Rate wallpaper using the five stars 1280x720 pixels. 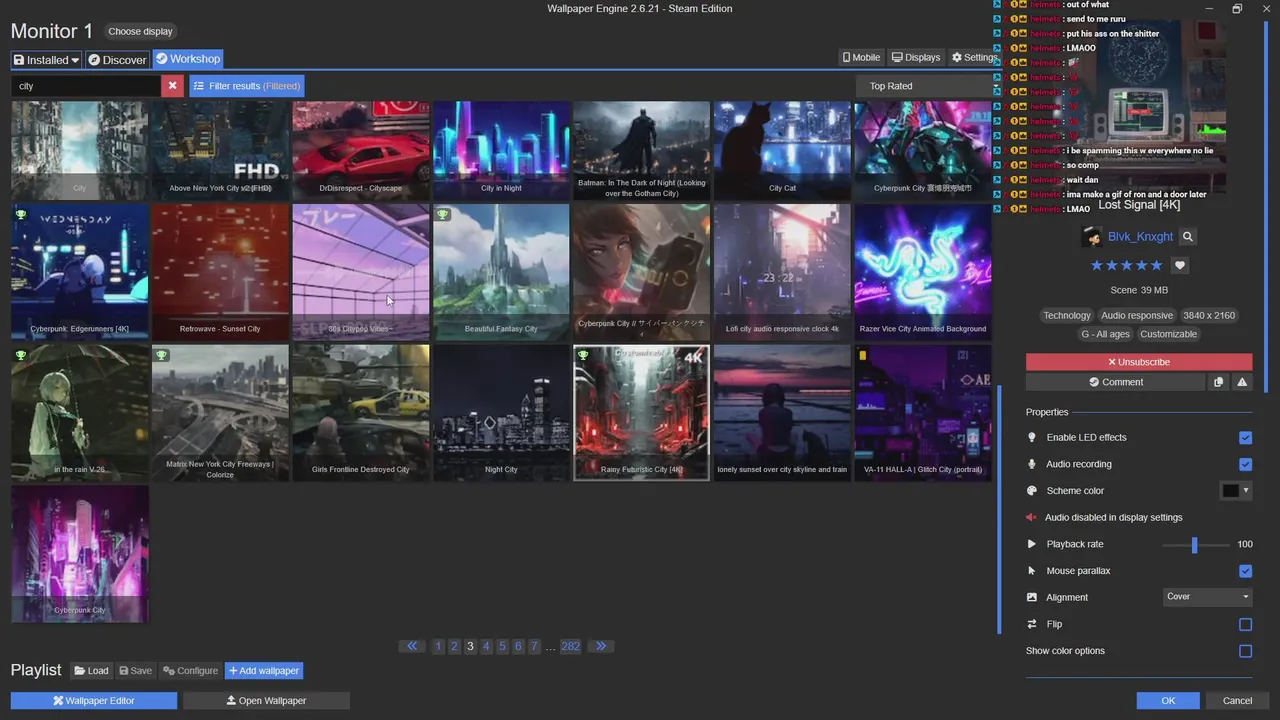1127,266
